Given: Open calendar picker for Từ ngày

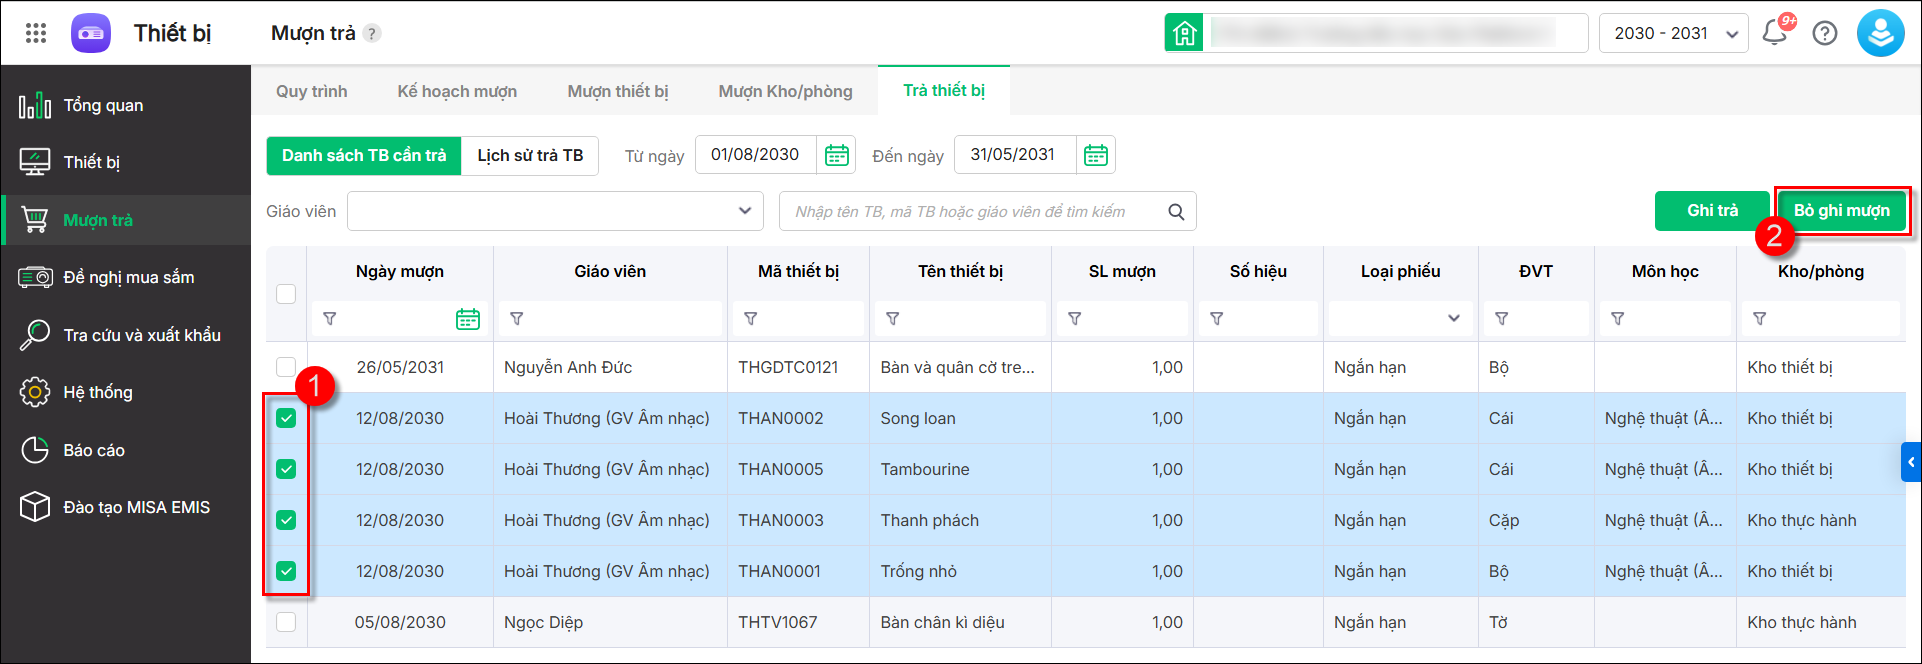Looking at the screenshot, I should tap(837, 155).
